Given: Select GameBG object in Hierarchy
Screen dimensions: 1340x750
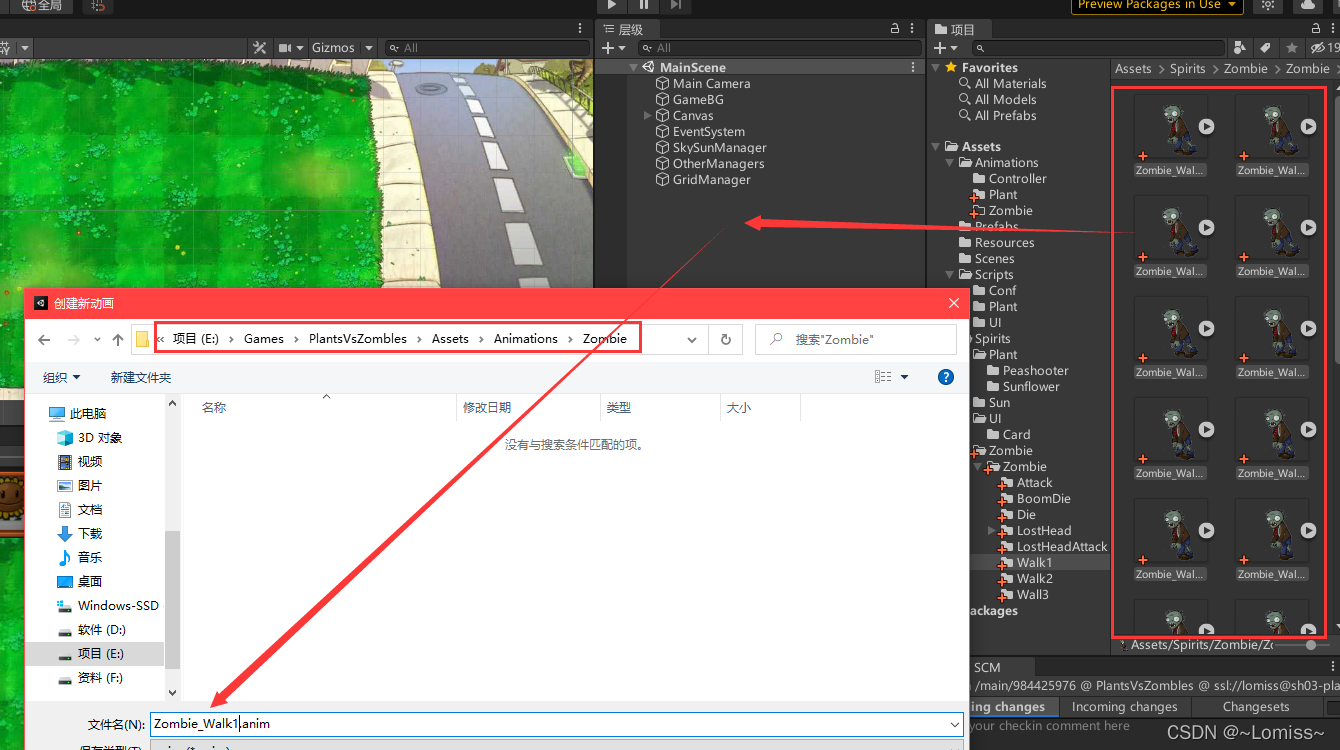Looking at the screenshot, I should [697, 100].
